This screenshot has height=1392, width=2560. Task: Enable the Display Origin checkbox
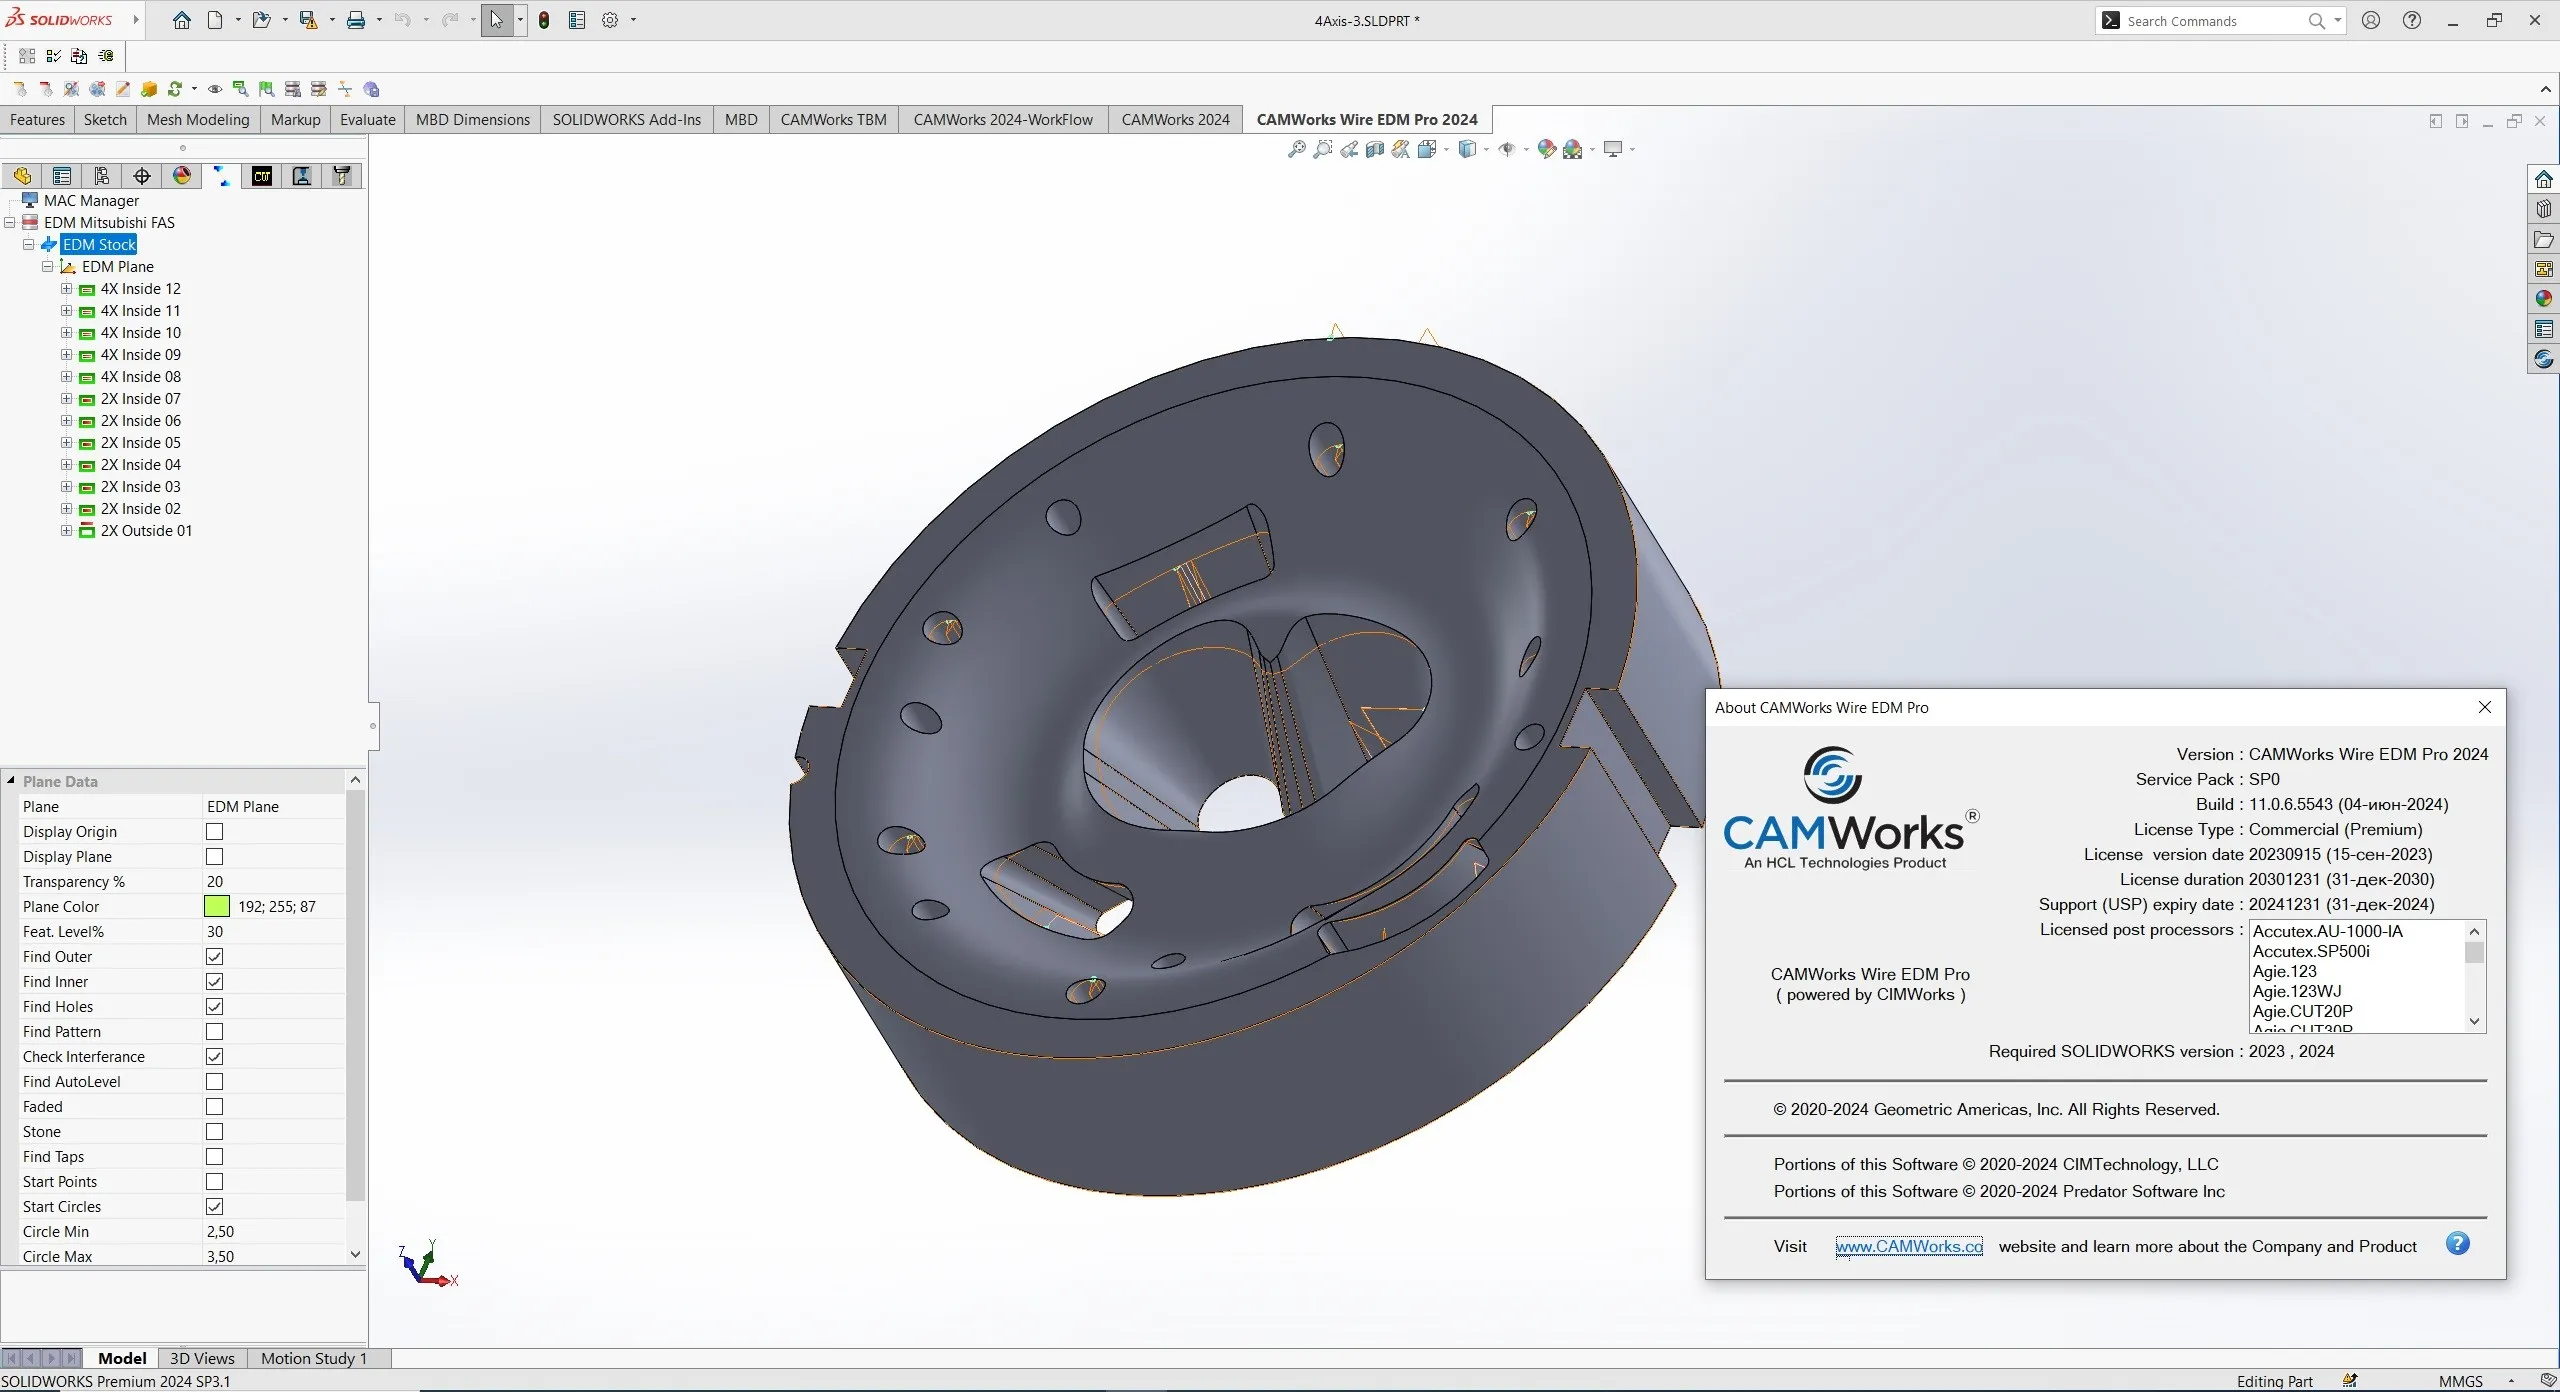[x=214, y=832]
